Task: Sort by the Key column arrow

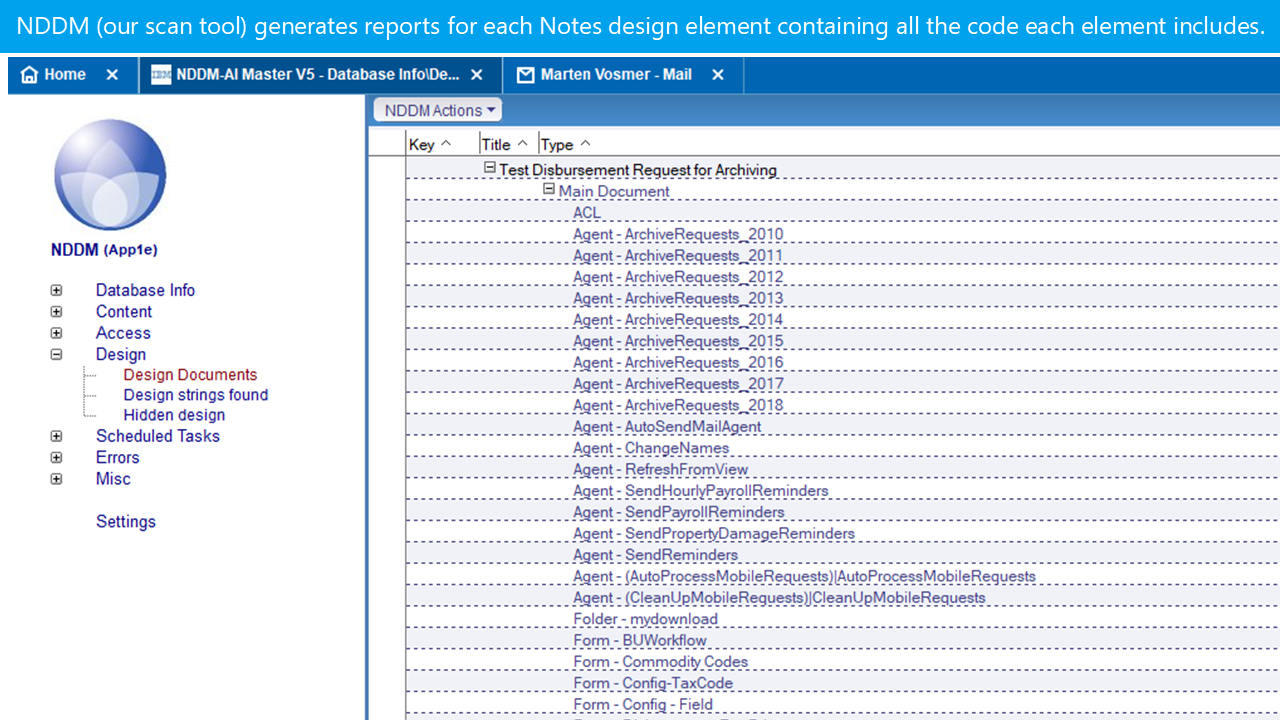Action: 446,144
